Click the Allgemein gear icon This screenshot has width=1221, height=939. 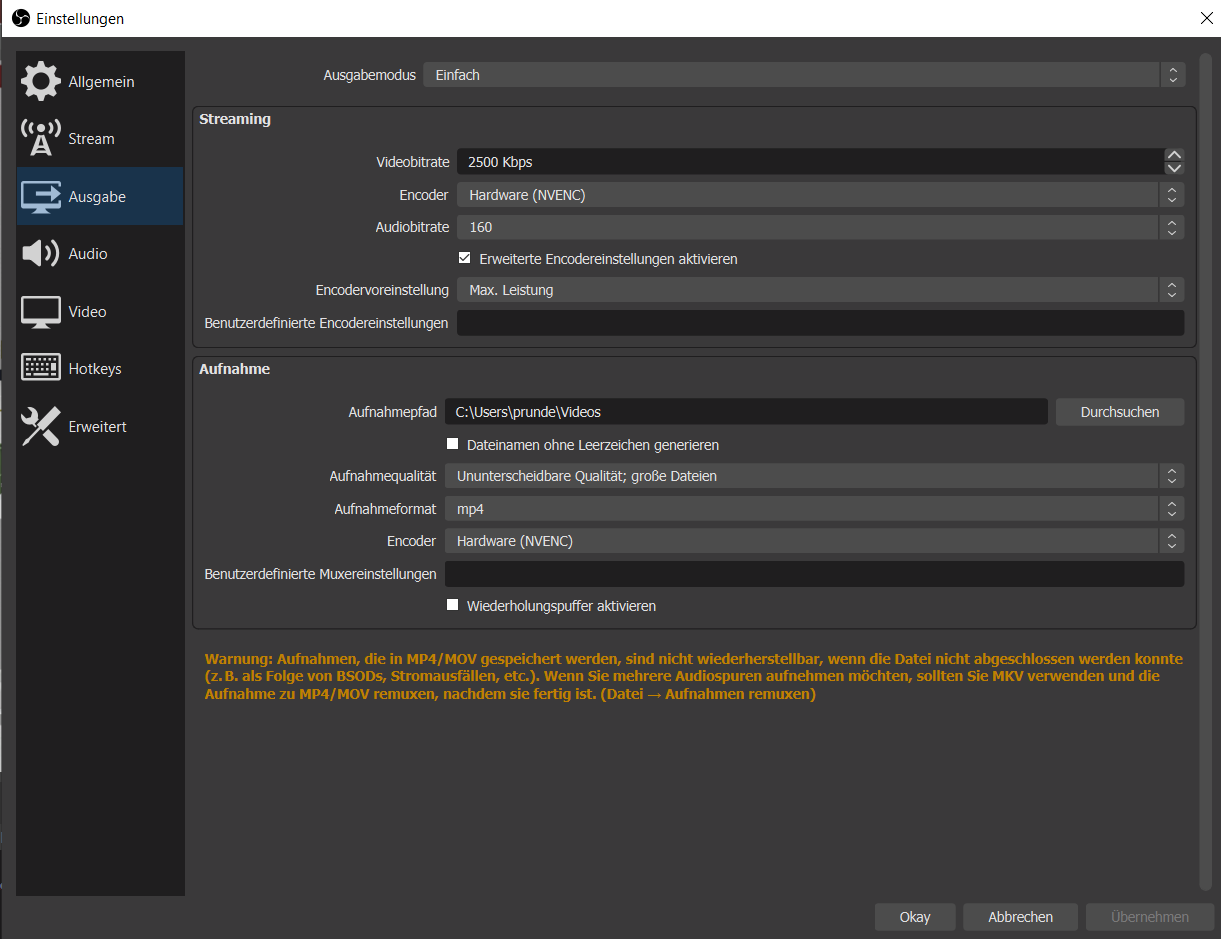(41, 81)
